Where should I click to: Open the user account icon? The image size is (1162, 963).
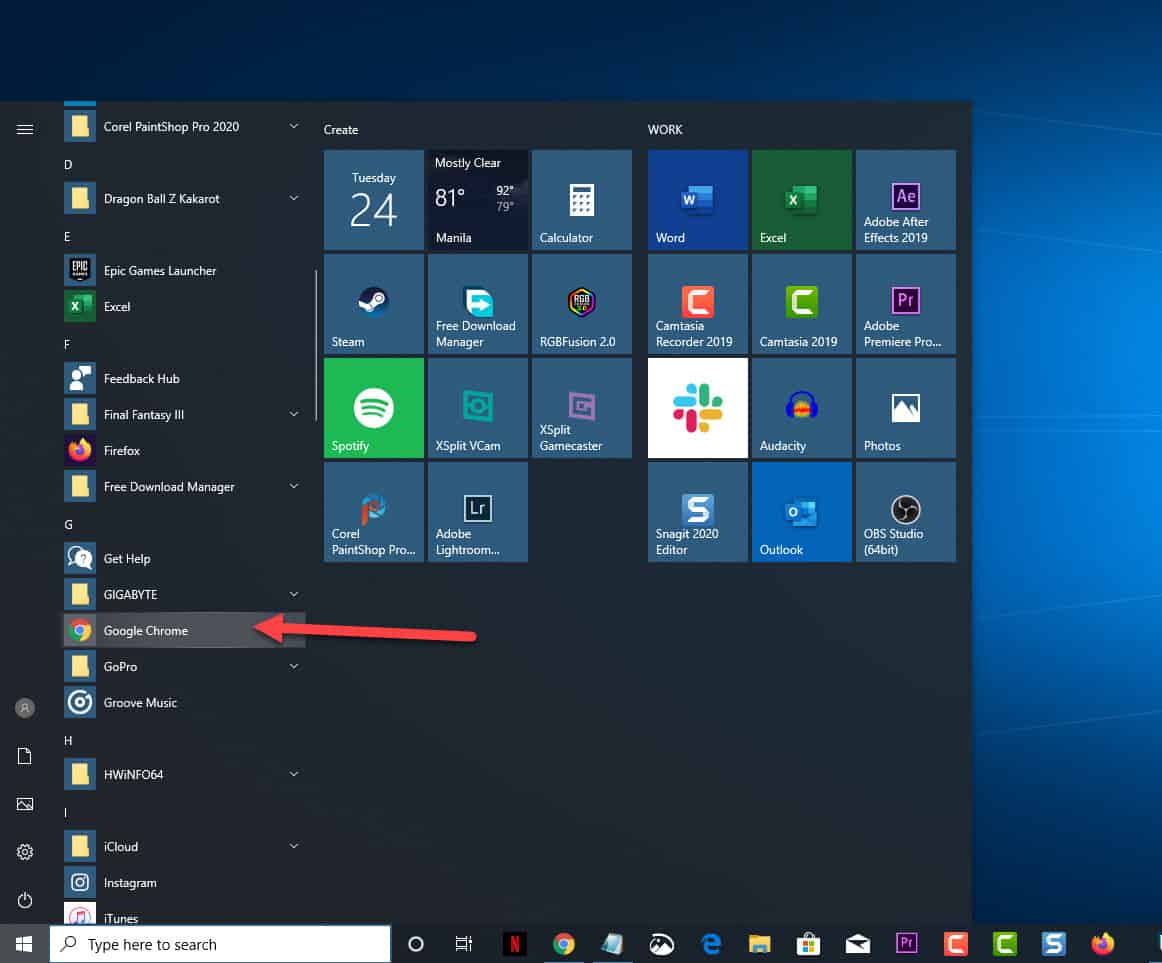coord(24,708)
